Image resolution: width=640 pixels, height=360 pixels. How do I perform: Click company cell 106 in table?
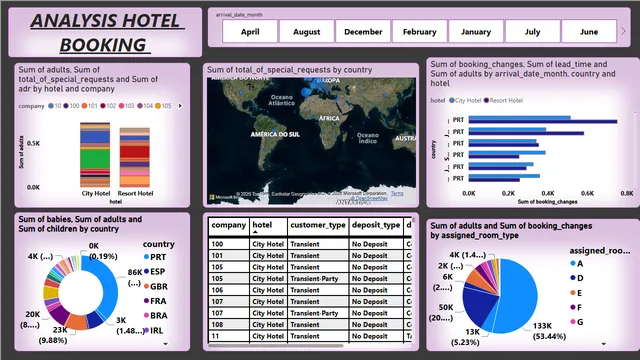229,290
